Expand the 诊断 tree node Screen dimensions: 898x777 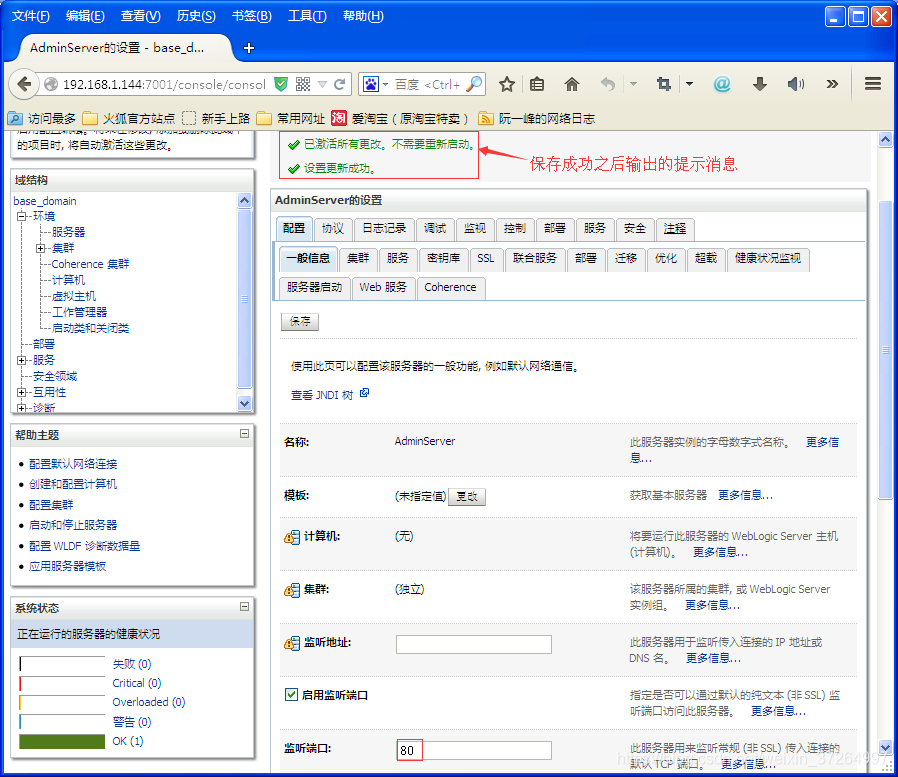(x=22, y=408)
